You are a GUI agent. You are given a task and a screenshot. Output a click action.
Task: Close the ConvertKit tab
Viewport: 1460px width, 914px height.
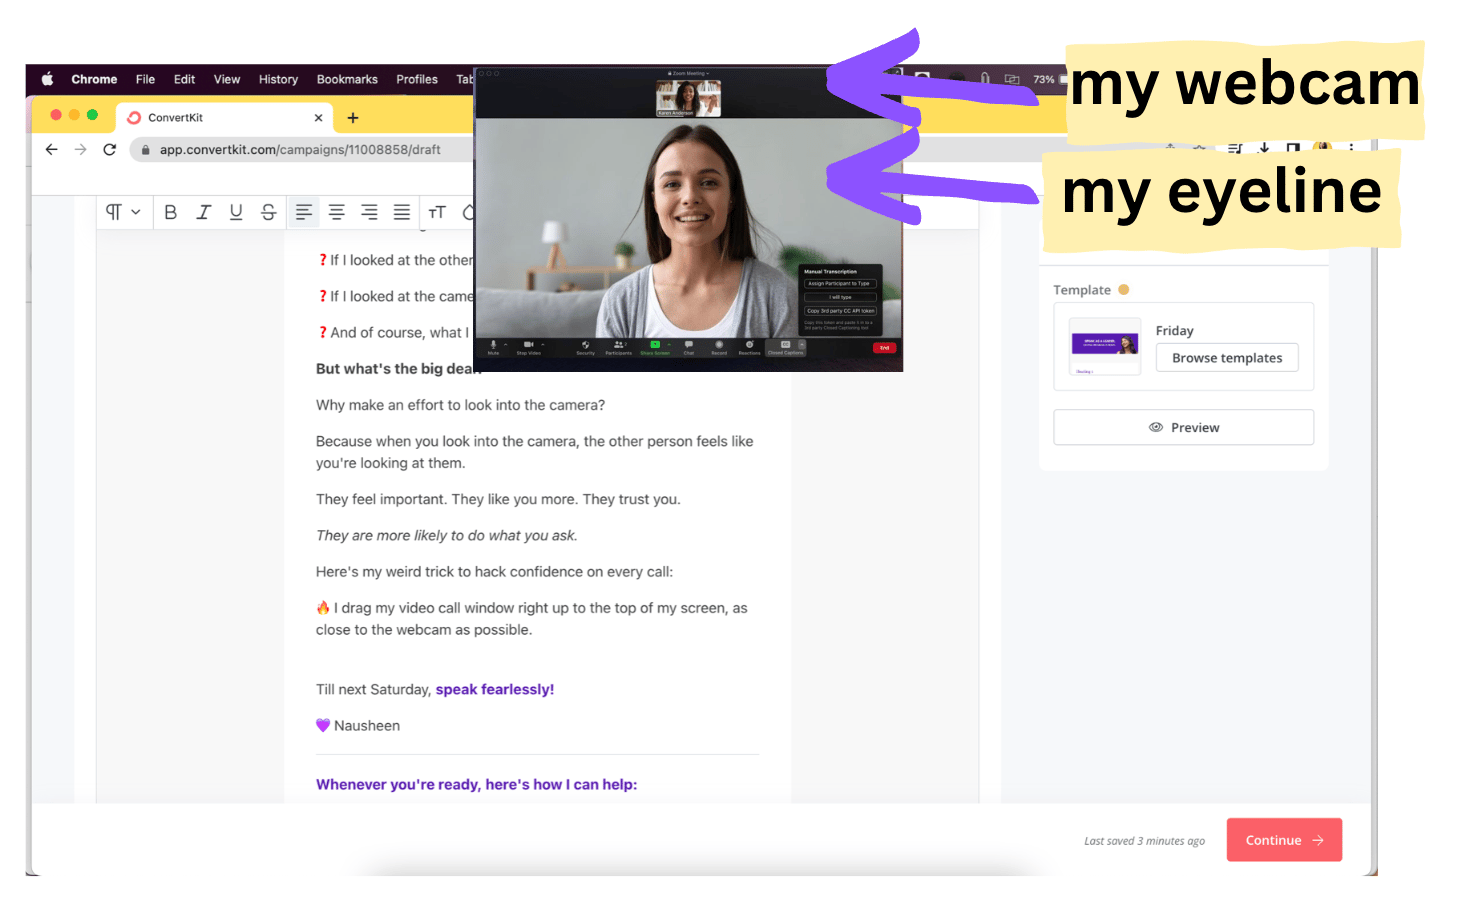coord(318,117)
